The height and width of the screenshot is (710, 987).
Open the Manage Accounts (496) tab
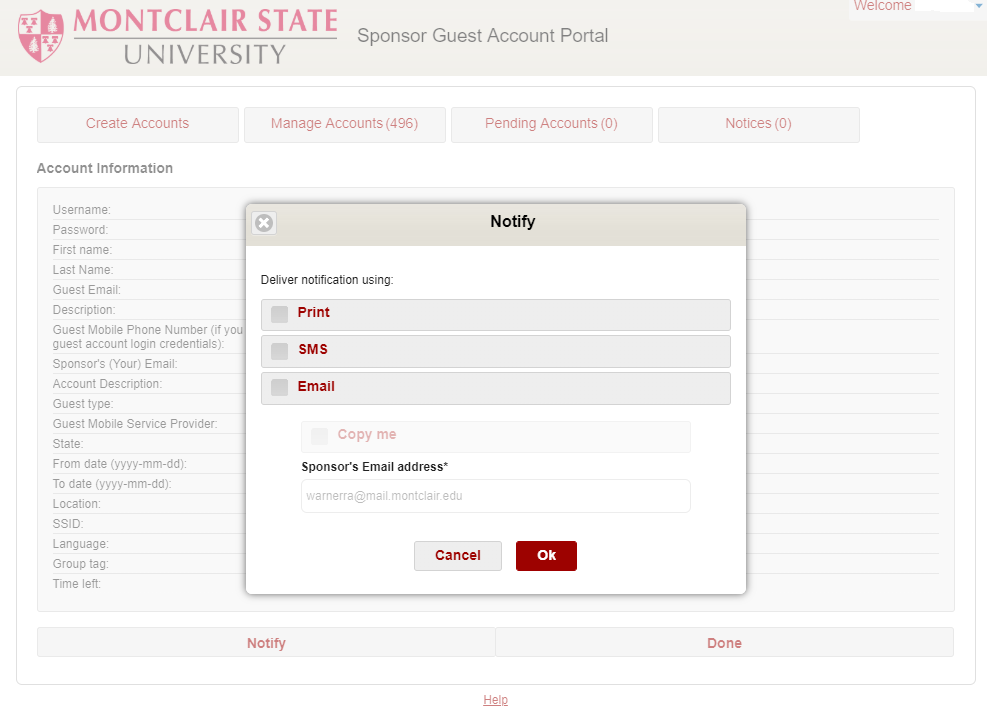(344, 124)
